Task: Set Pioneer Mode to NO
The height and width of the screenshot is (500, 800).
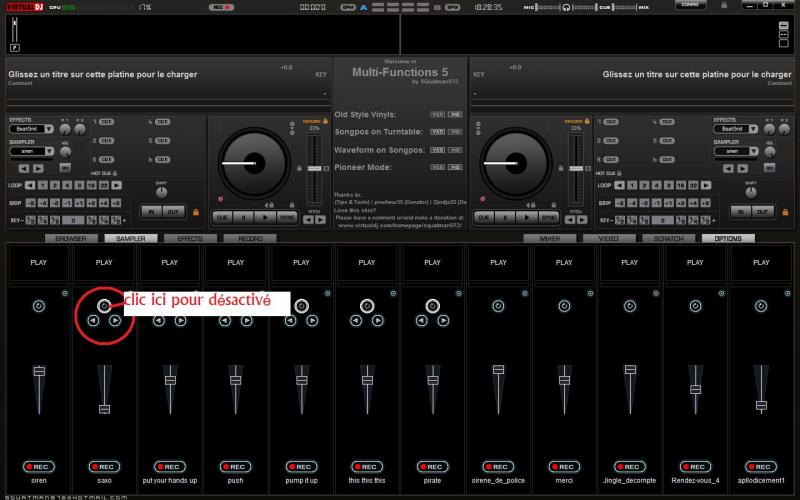Action: pos(454,166)
